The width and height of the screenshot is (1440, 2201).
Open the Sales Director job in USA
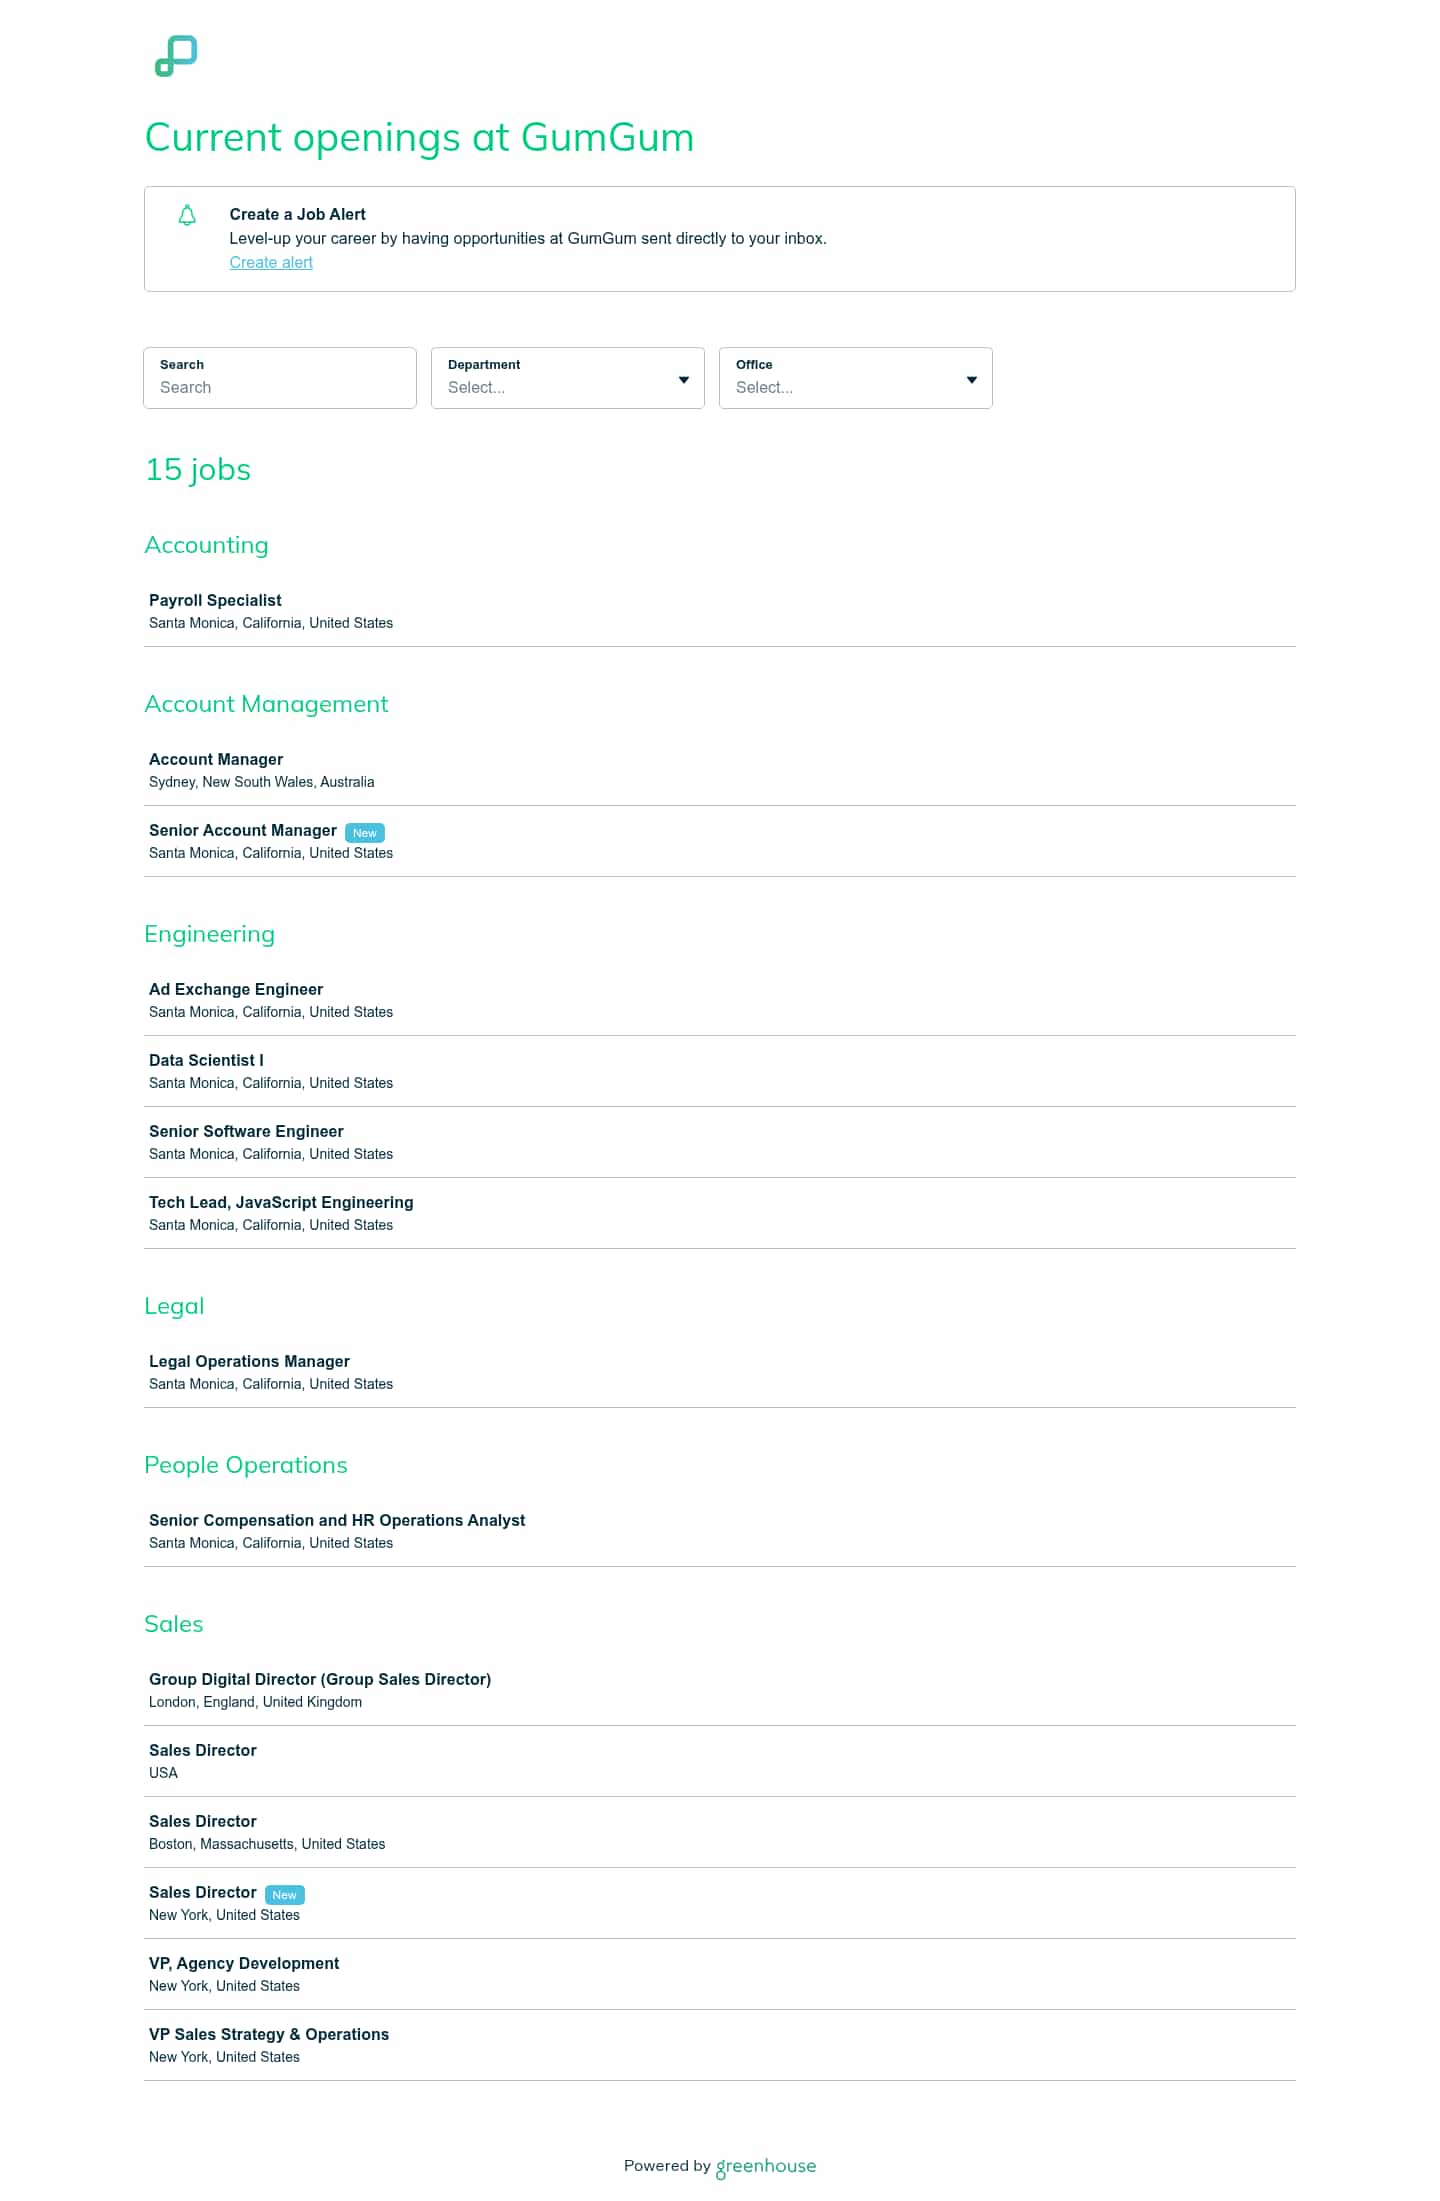(x=720, y=1761)
